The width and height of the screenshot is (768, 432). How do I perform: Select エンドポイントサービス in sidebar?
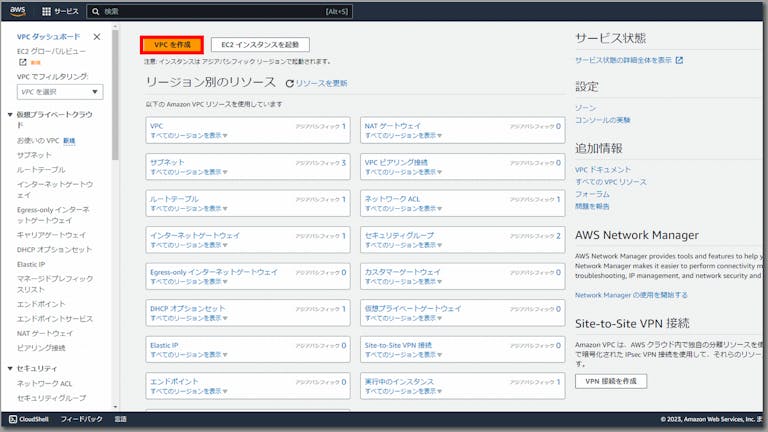click(x=55, y=319)
